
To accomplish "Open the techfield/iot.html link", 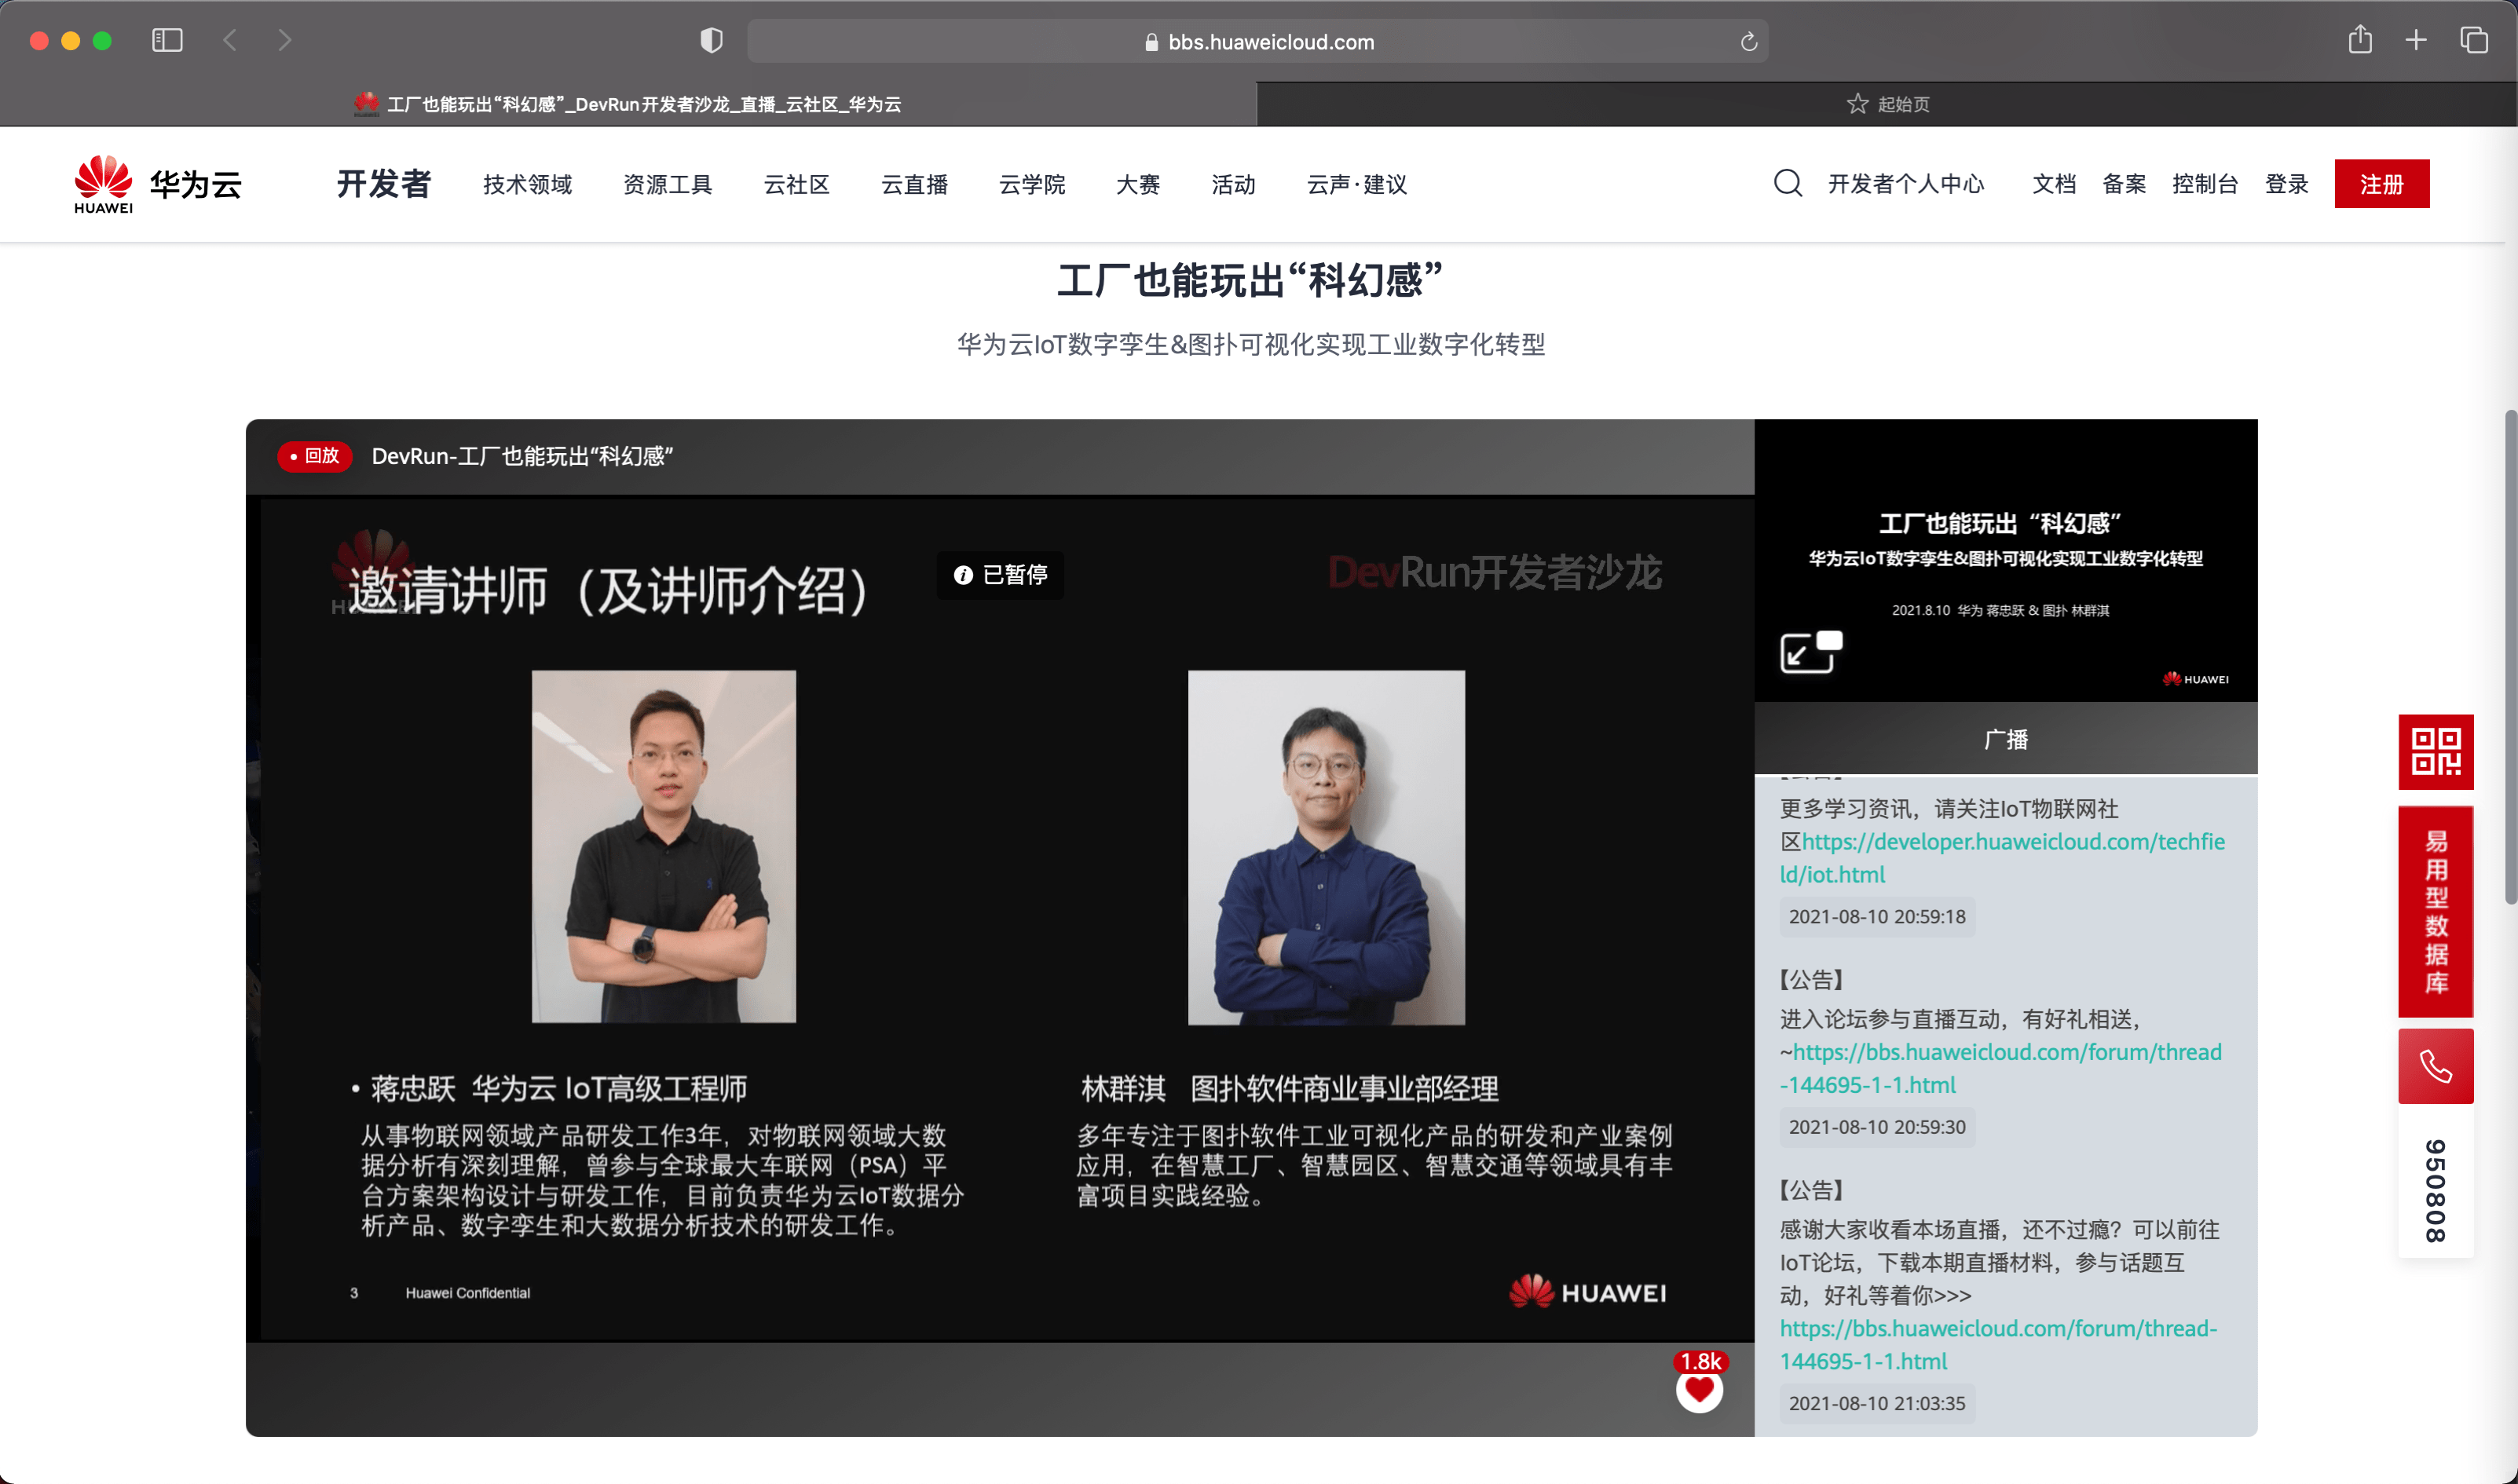I will (2002, 858).
